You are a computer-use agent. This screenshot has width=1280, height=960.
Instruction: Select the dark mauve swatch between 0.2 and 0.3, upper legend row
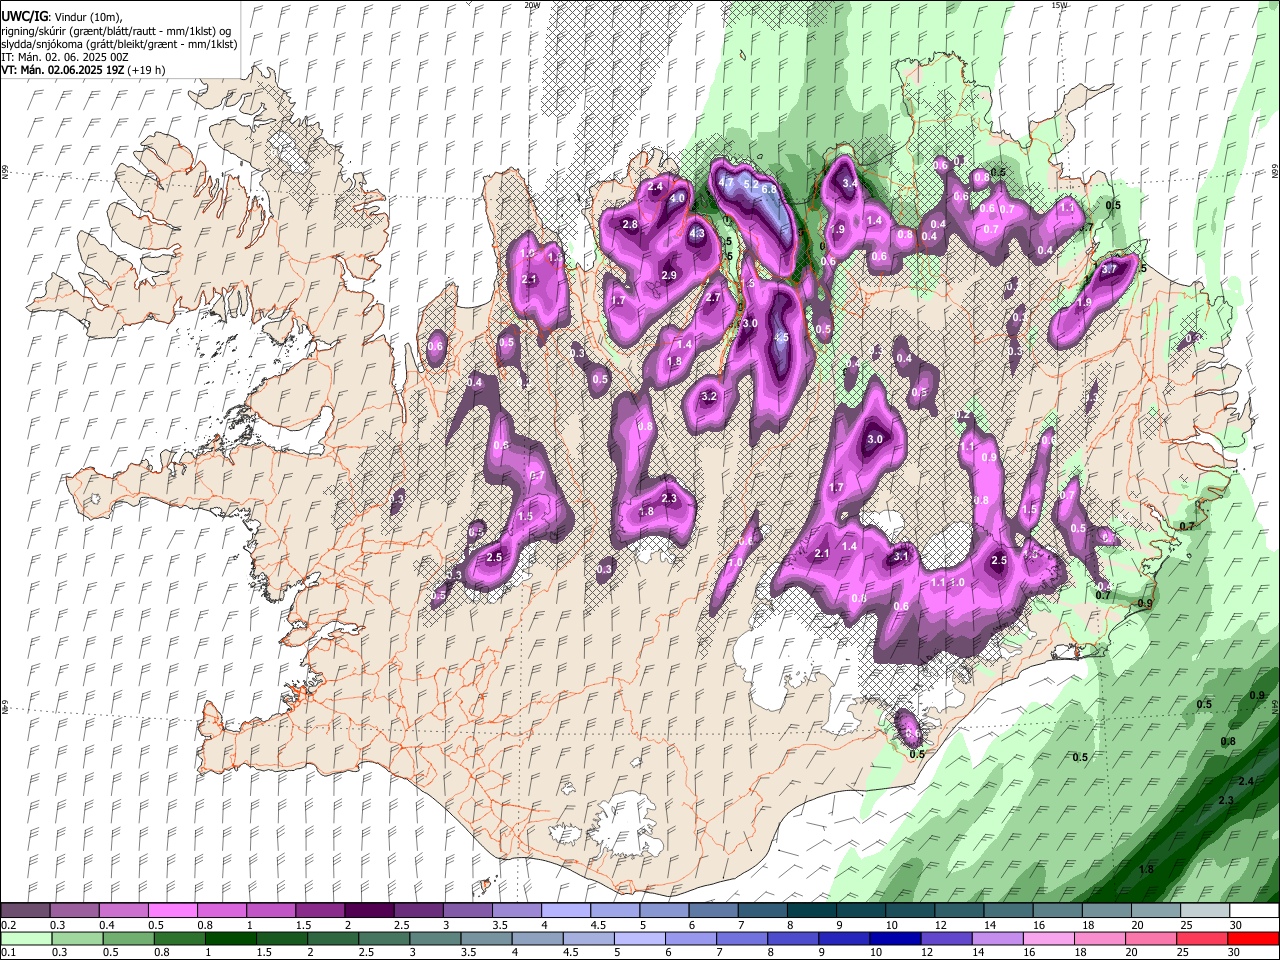coord(26,911)
